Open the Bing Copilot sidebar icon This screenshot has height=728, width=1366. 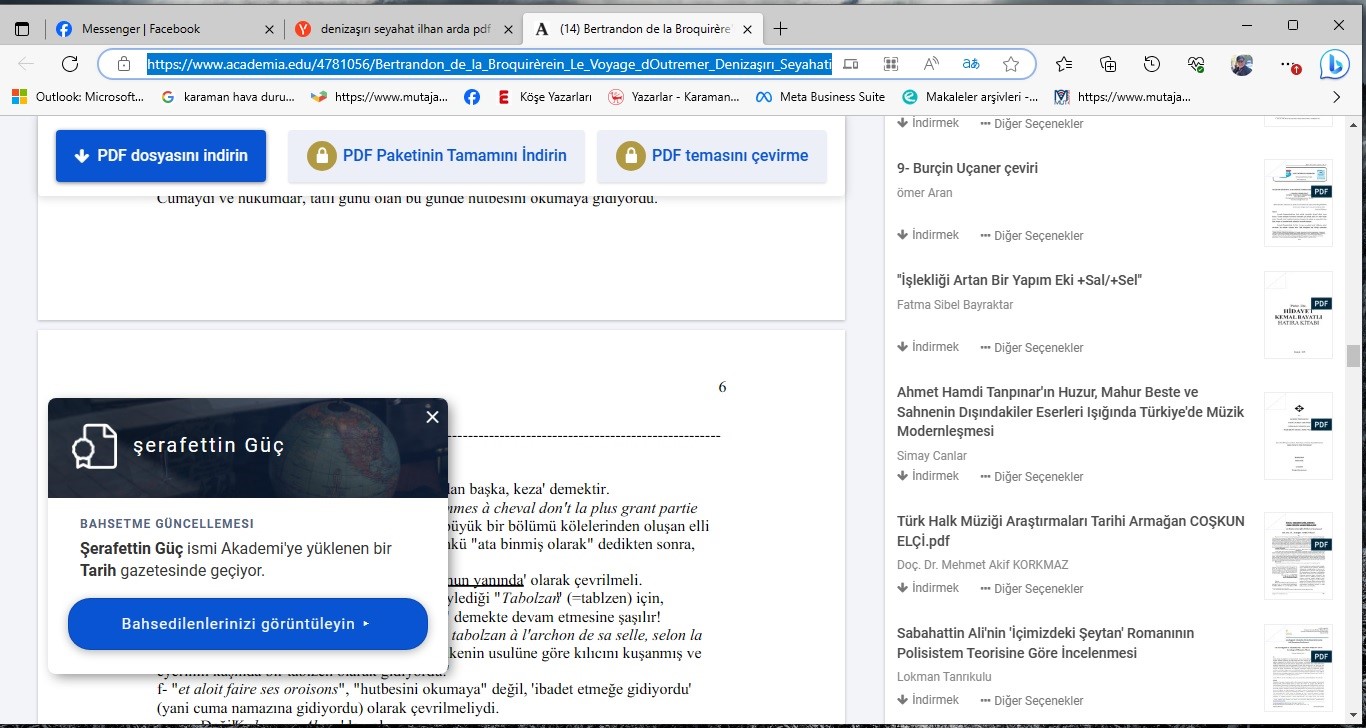[x=1334, y=64]
